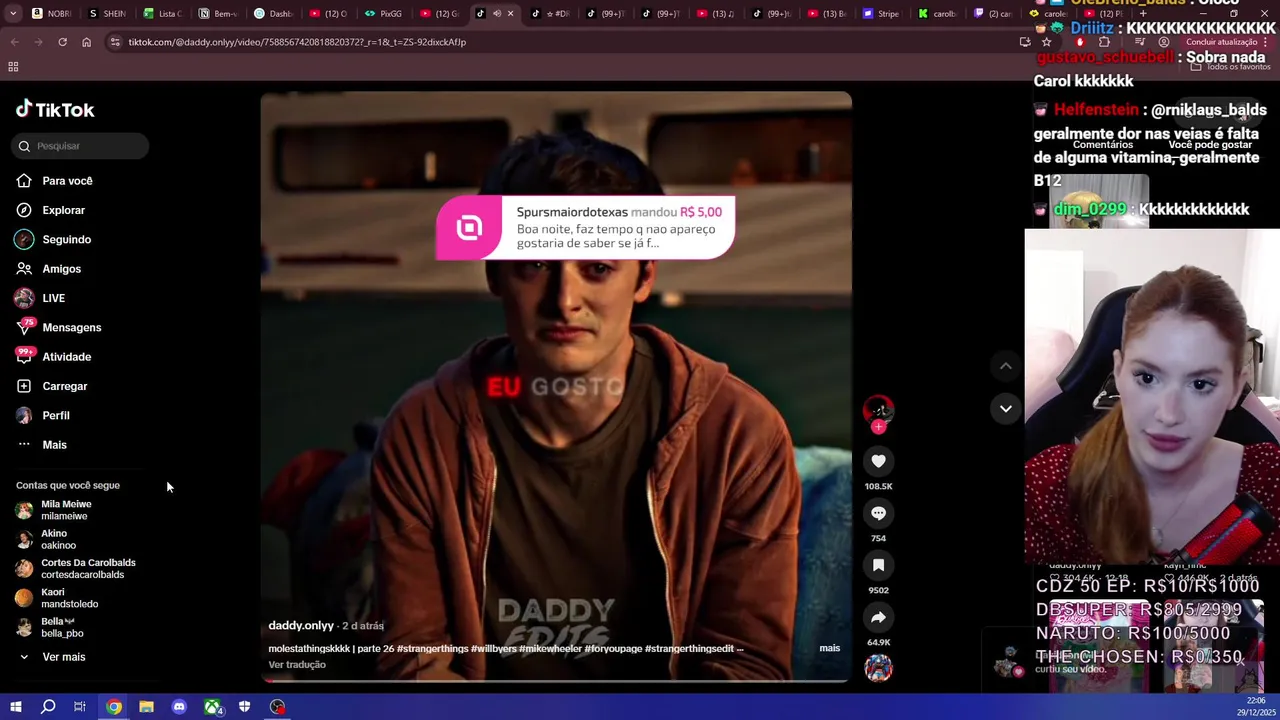Screen dimensions: 1280x720
Task: Open Windows Security shield on taskbar
Action: click(x=244, y=707)
